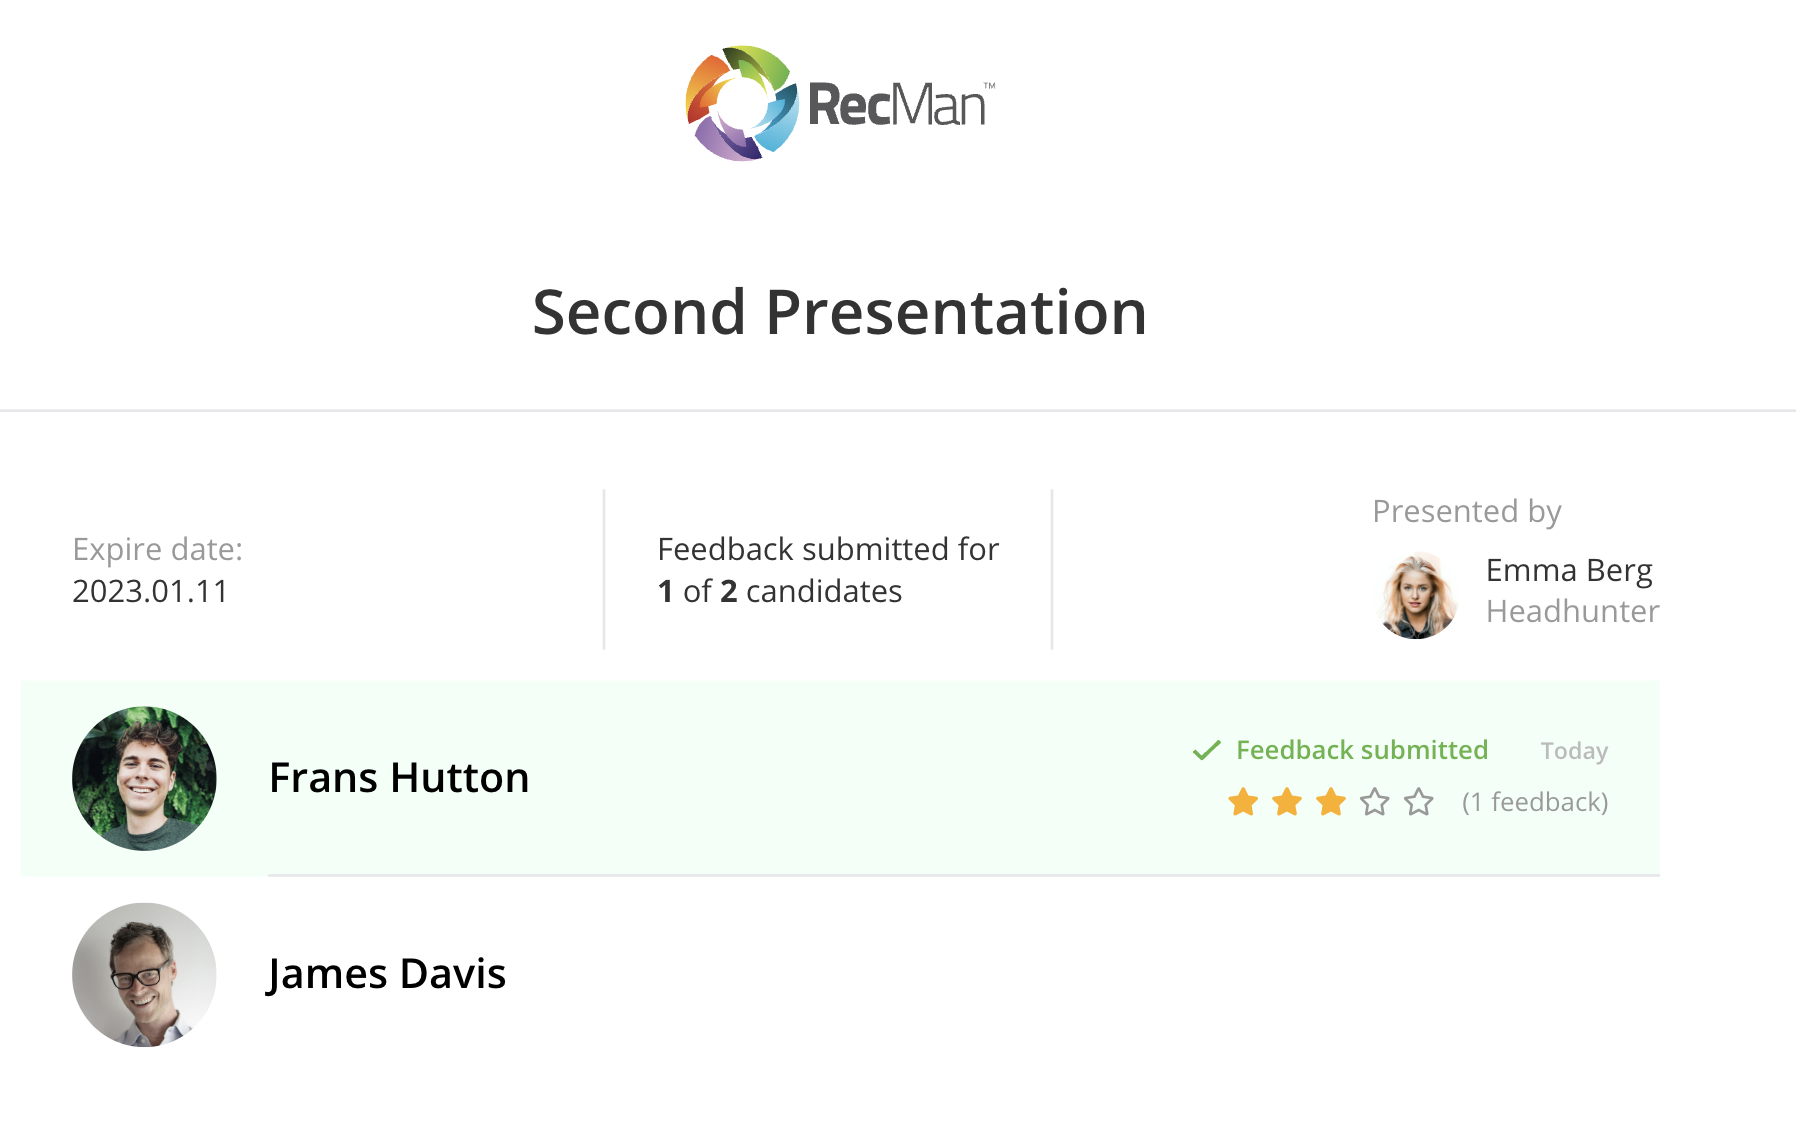Click the Today timestamp on Frans's row

pos(1574,751)
